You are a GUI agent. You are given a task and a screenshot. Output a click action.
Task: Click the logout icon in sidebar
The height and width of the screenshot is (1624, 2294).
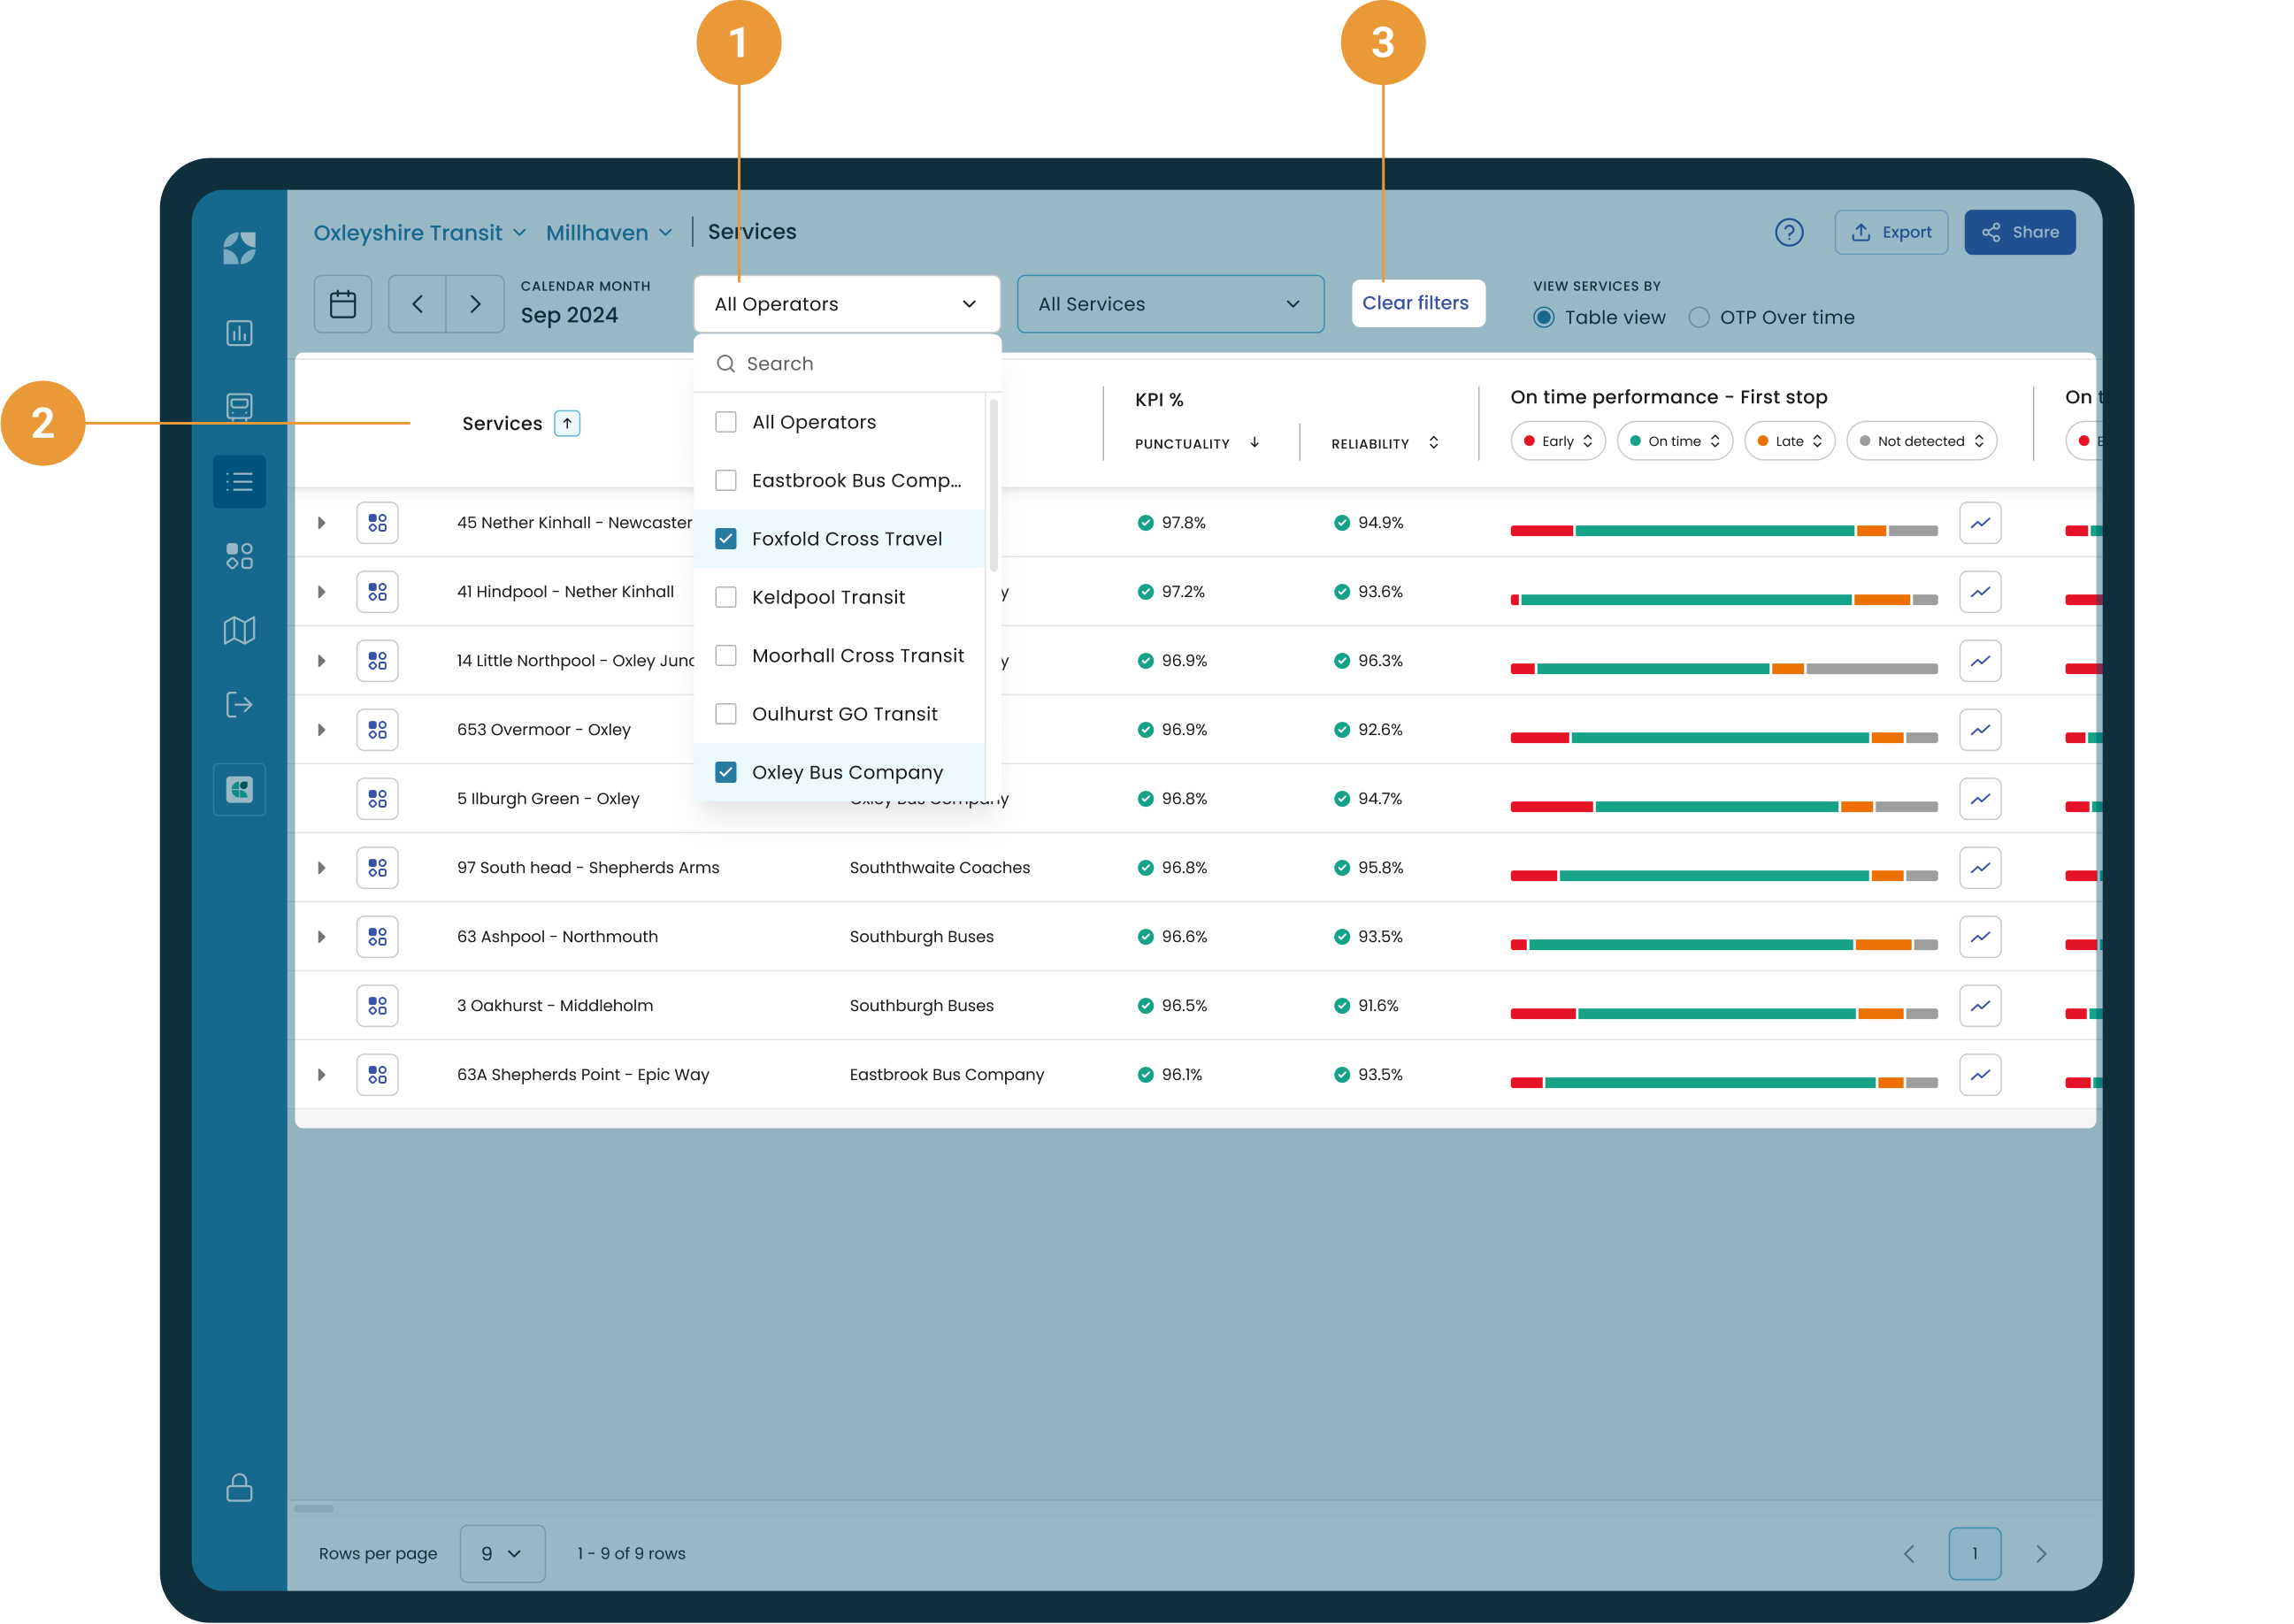click(x=239, y=705)
